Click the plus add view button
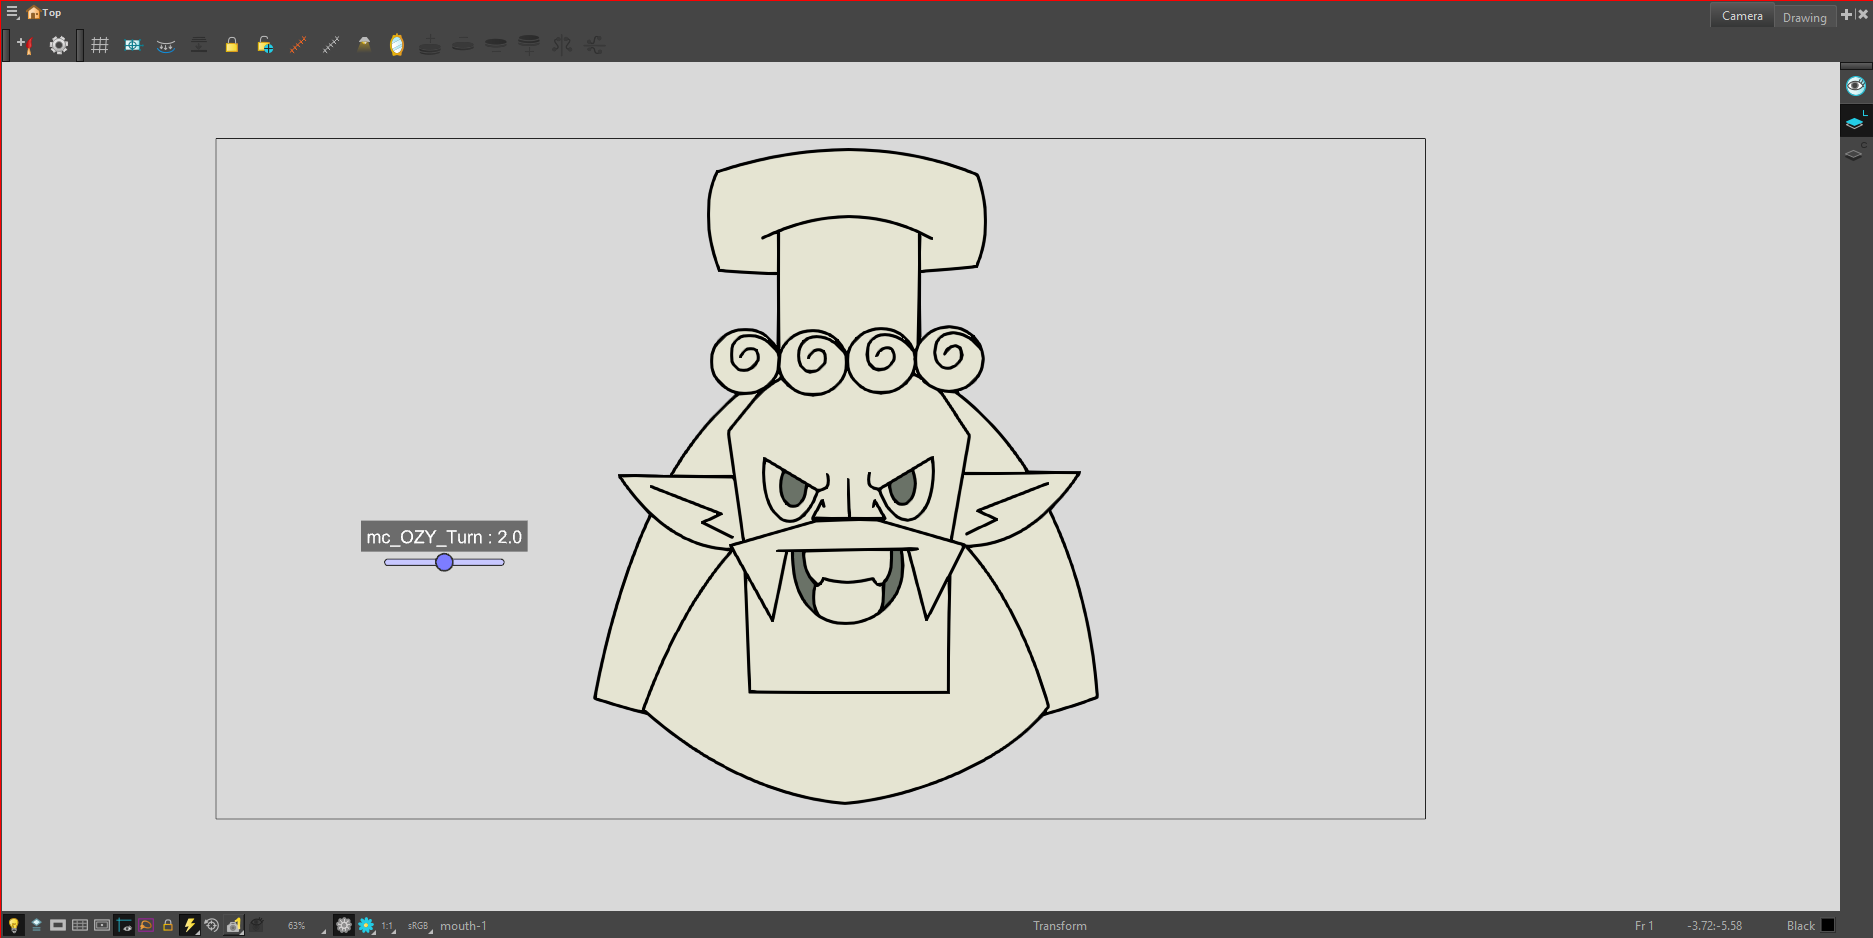Viewport: 1873px width, 938px height. [x=1847, y=14]
